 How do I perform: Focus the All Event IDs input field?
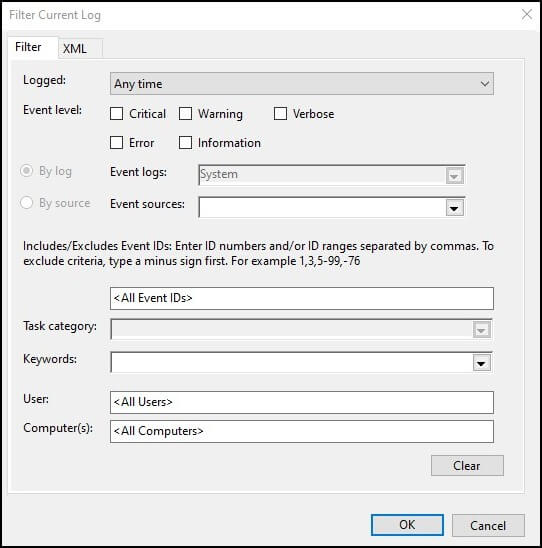(302, 298)
